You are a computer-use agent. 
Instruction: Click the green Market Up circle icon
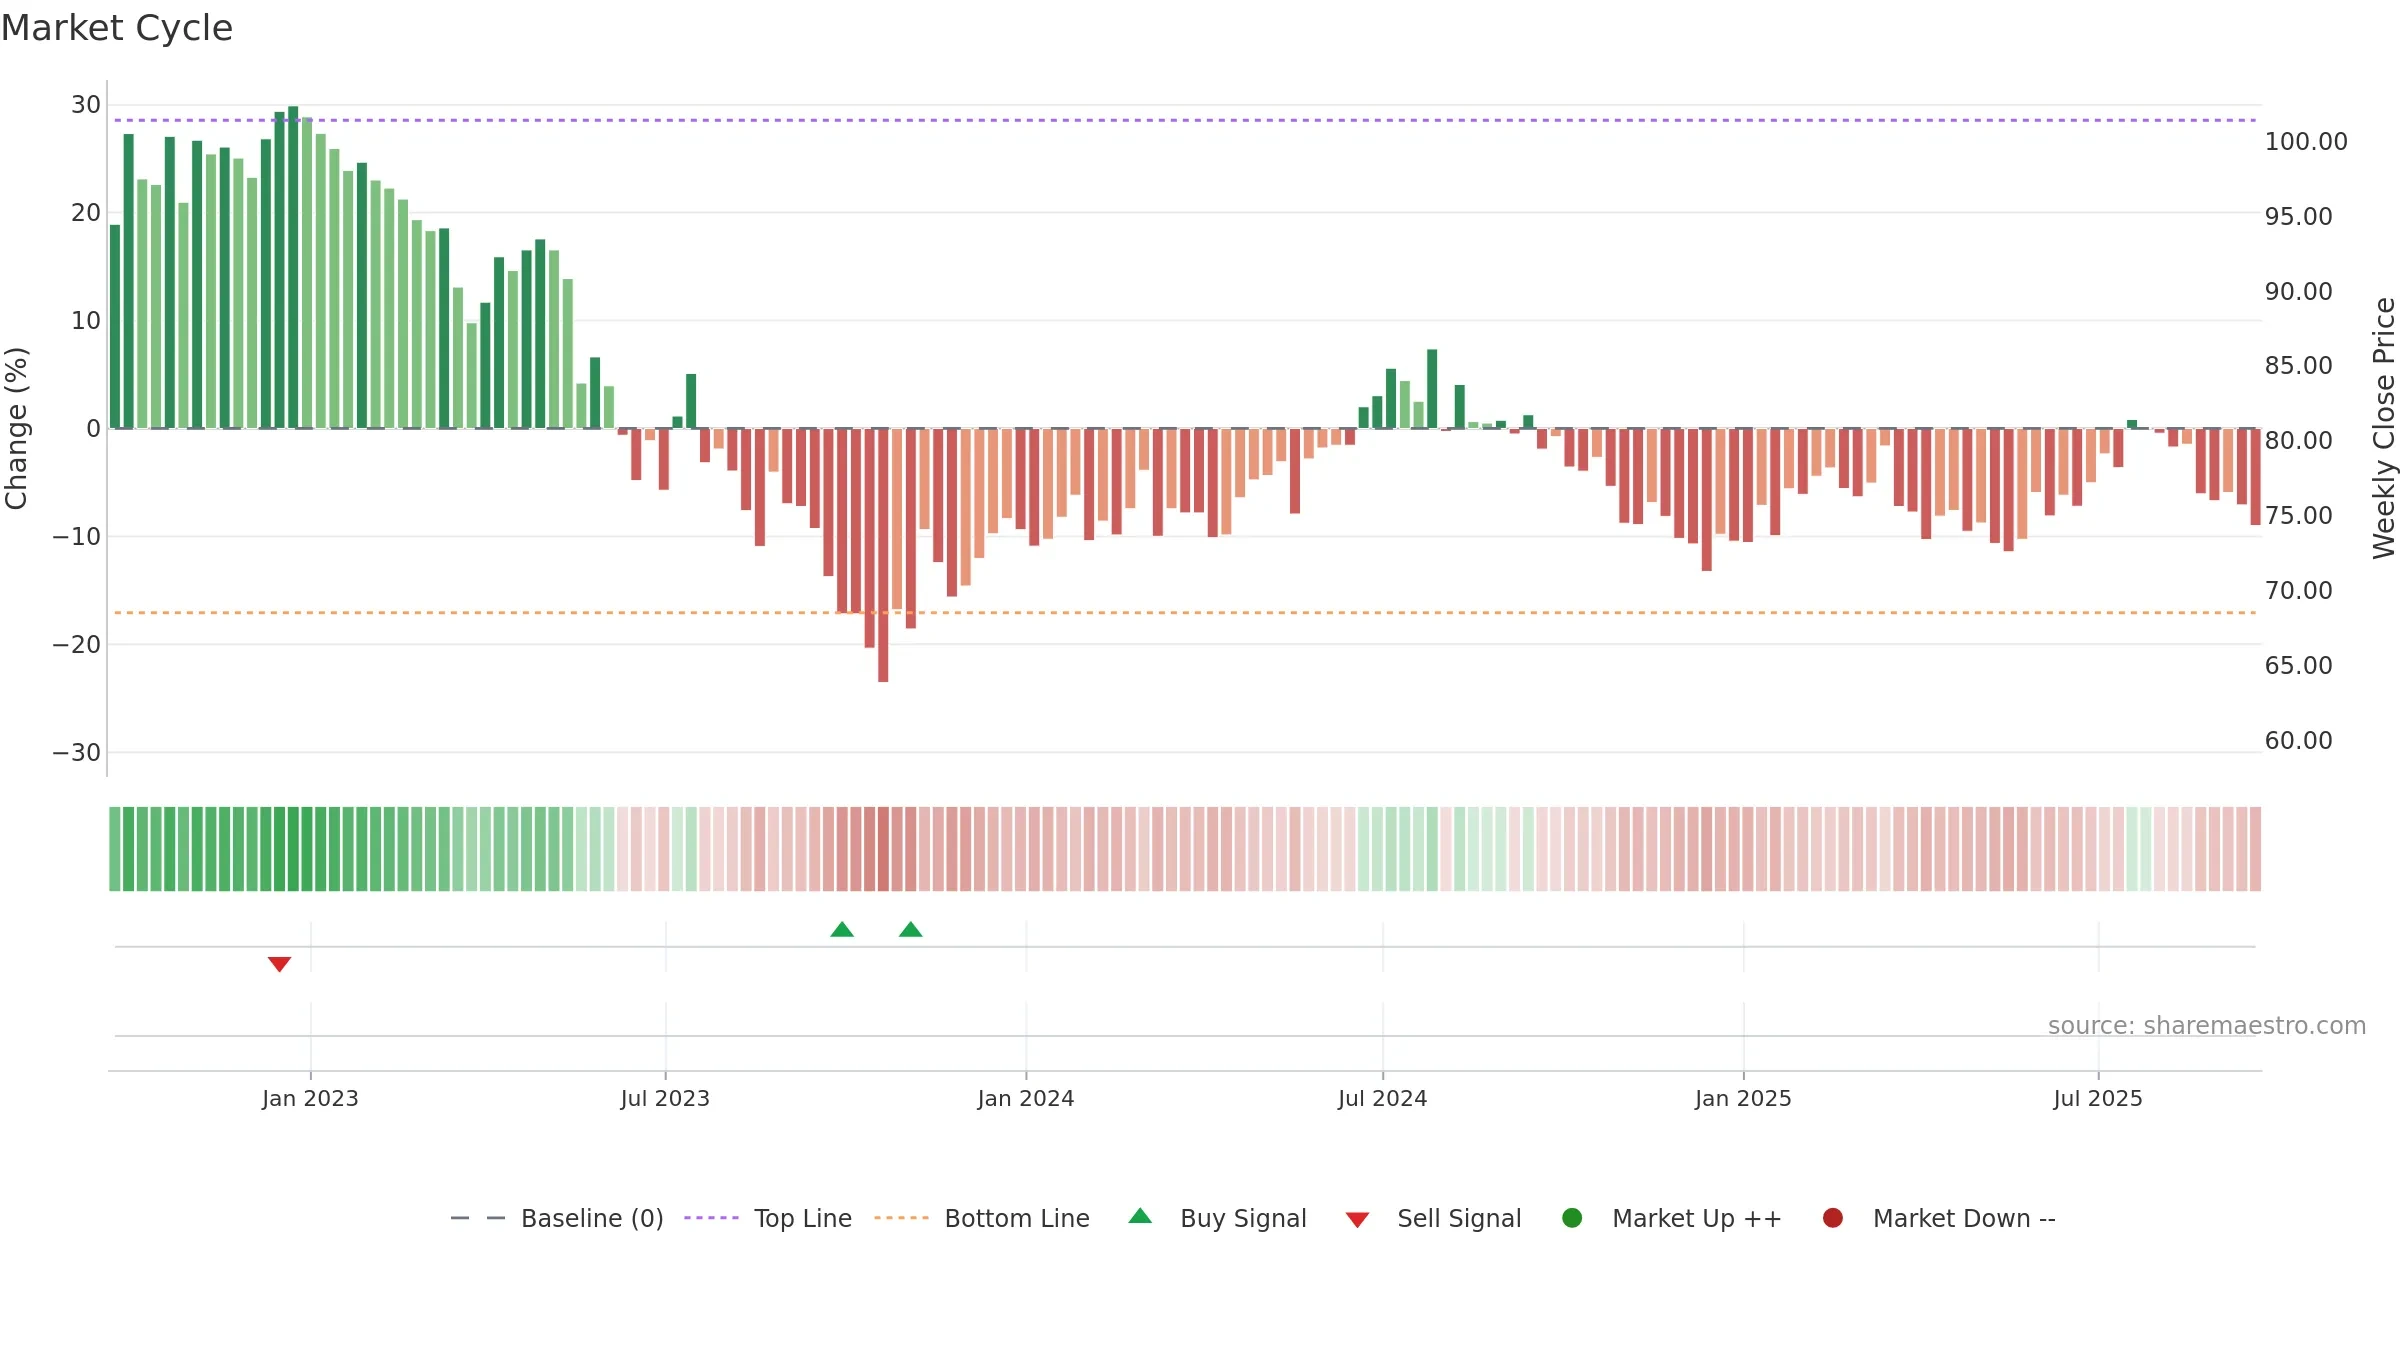pyautogui.click(x=1572, y=1218)
